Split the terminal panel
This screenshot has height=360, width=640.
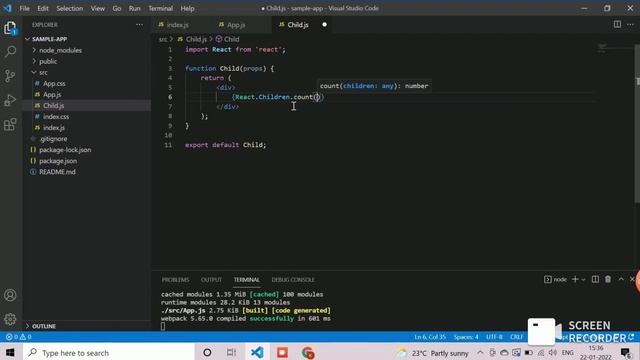[x=595, y=279]
